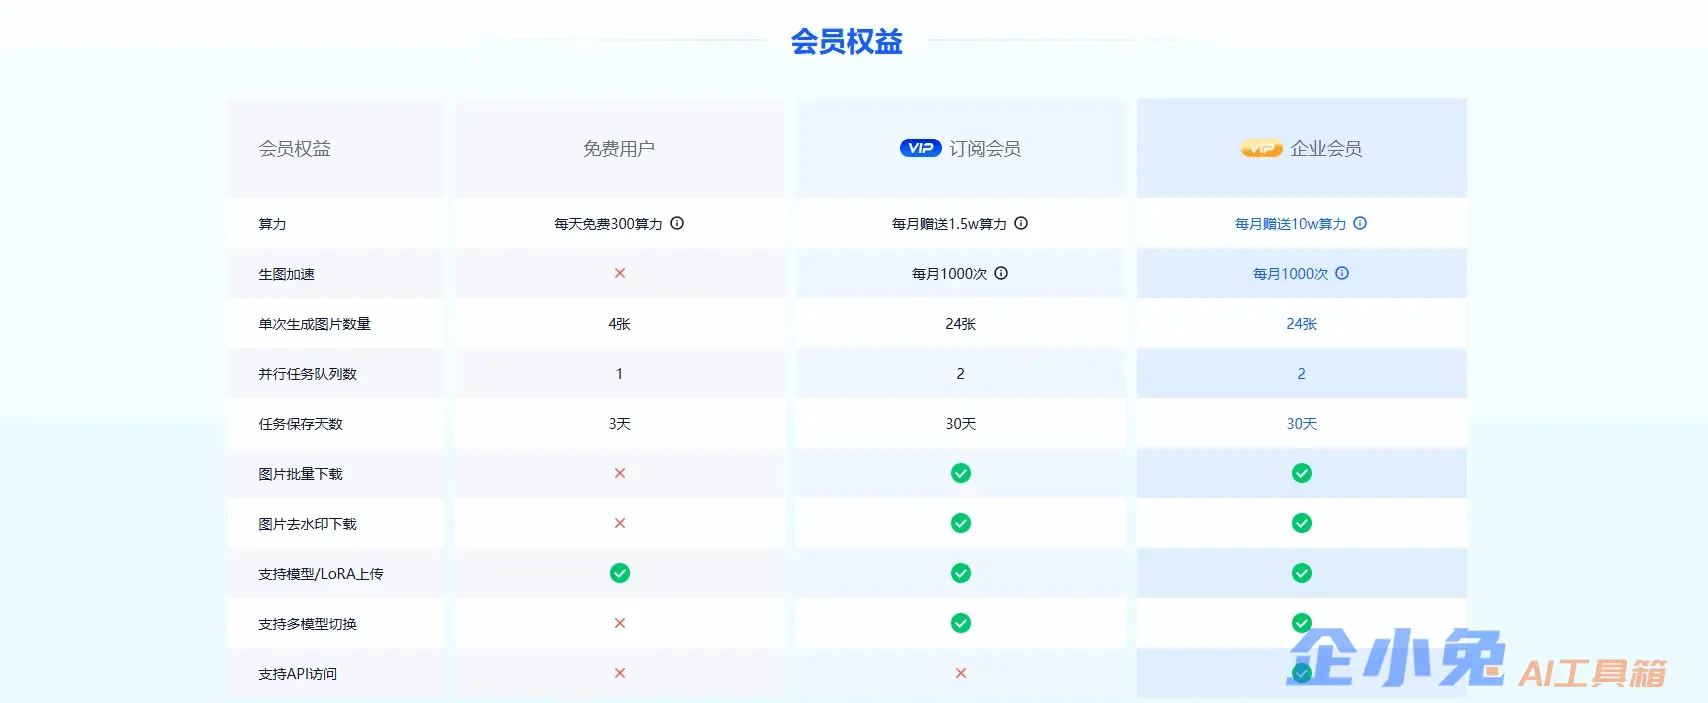Click blue 30天 value under 企业会员
The image size is (1708, 703).
(x=1302, y=424)
